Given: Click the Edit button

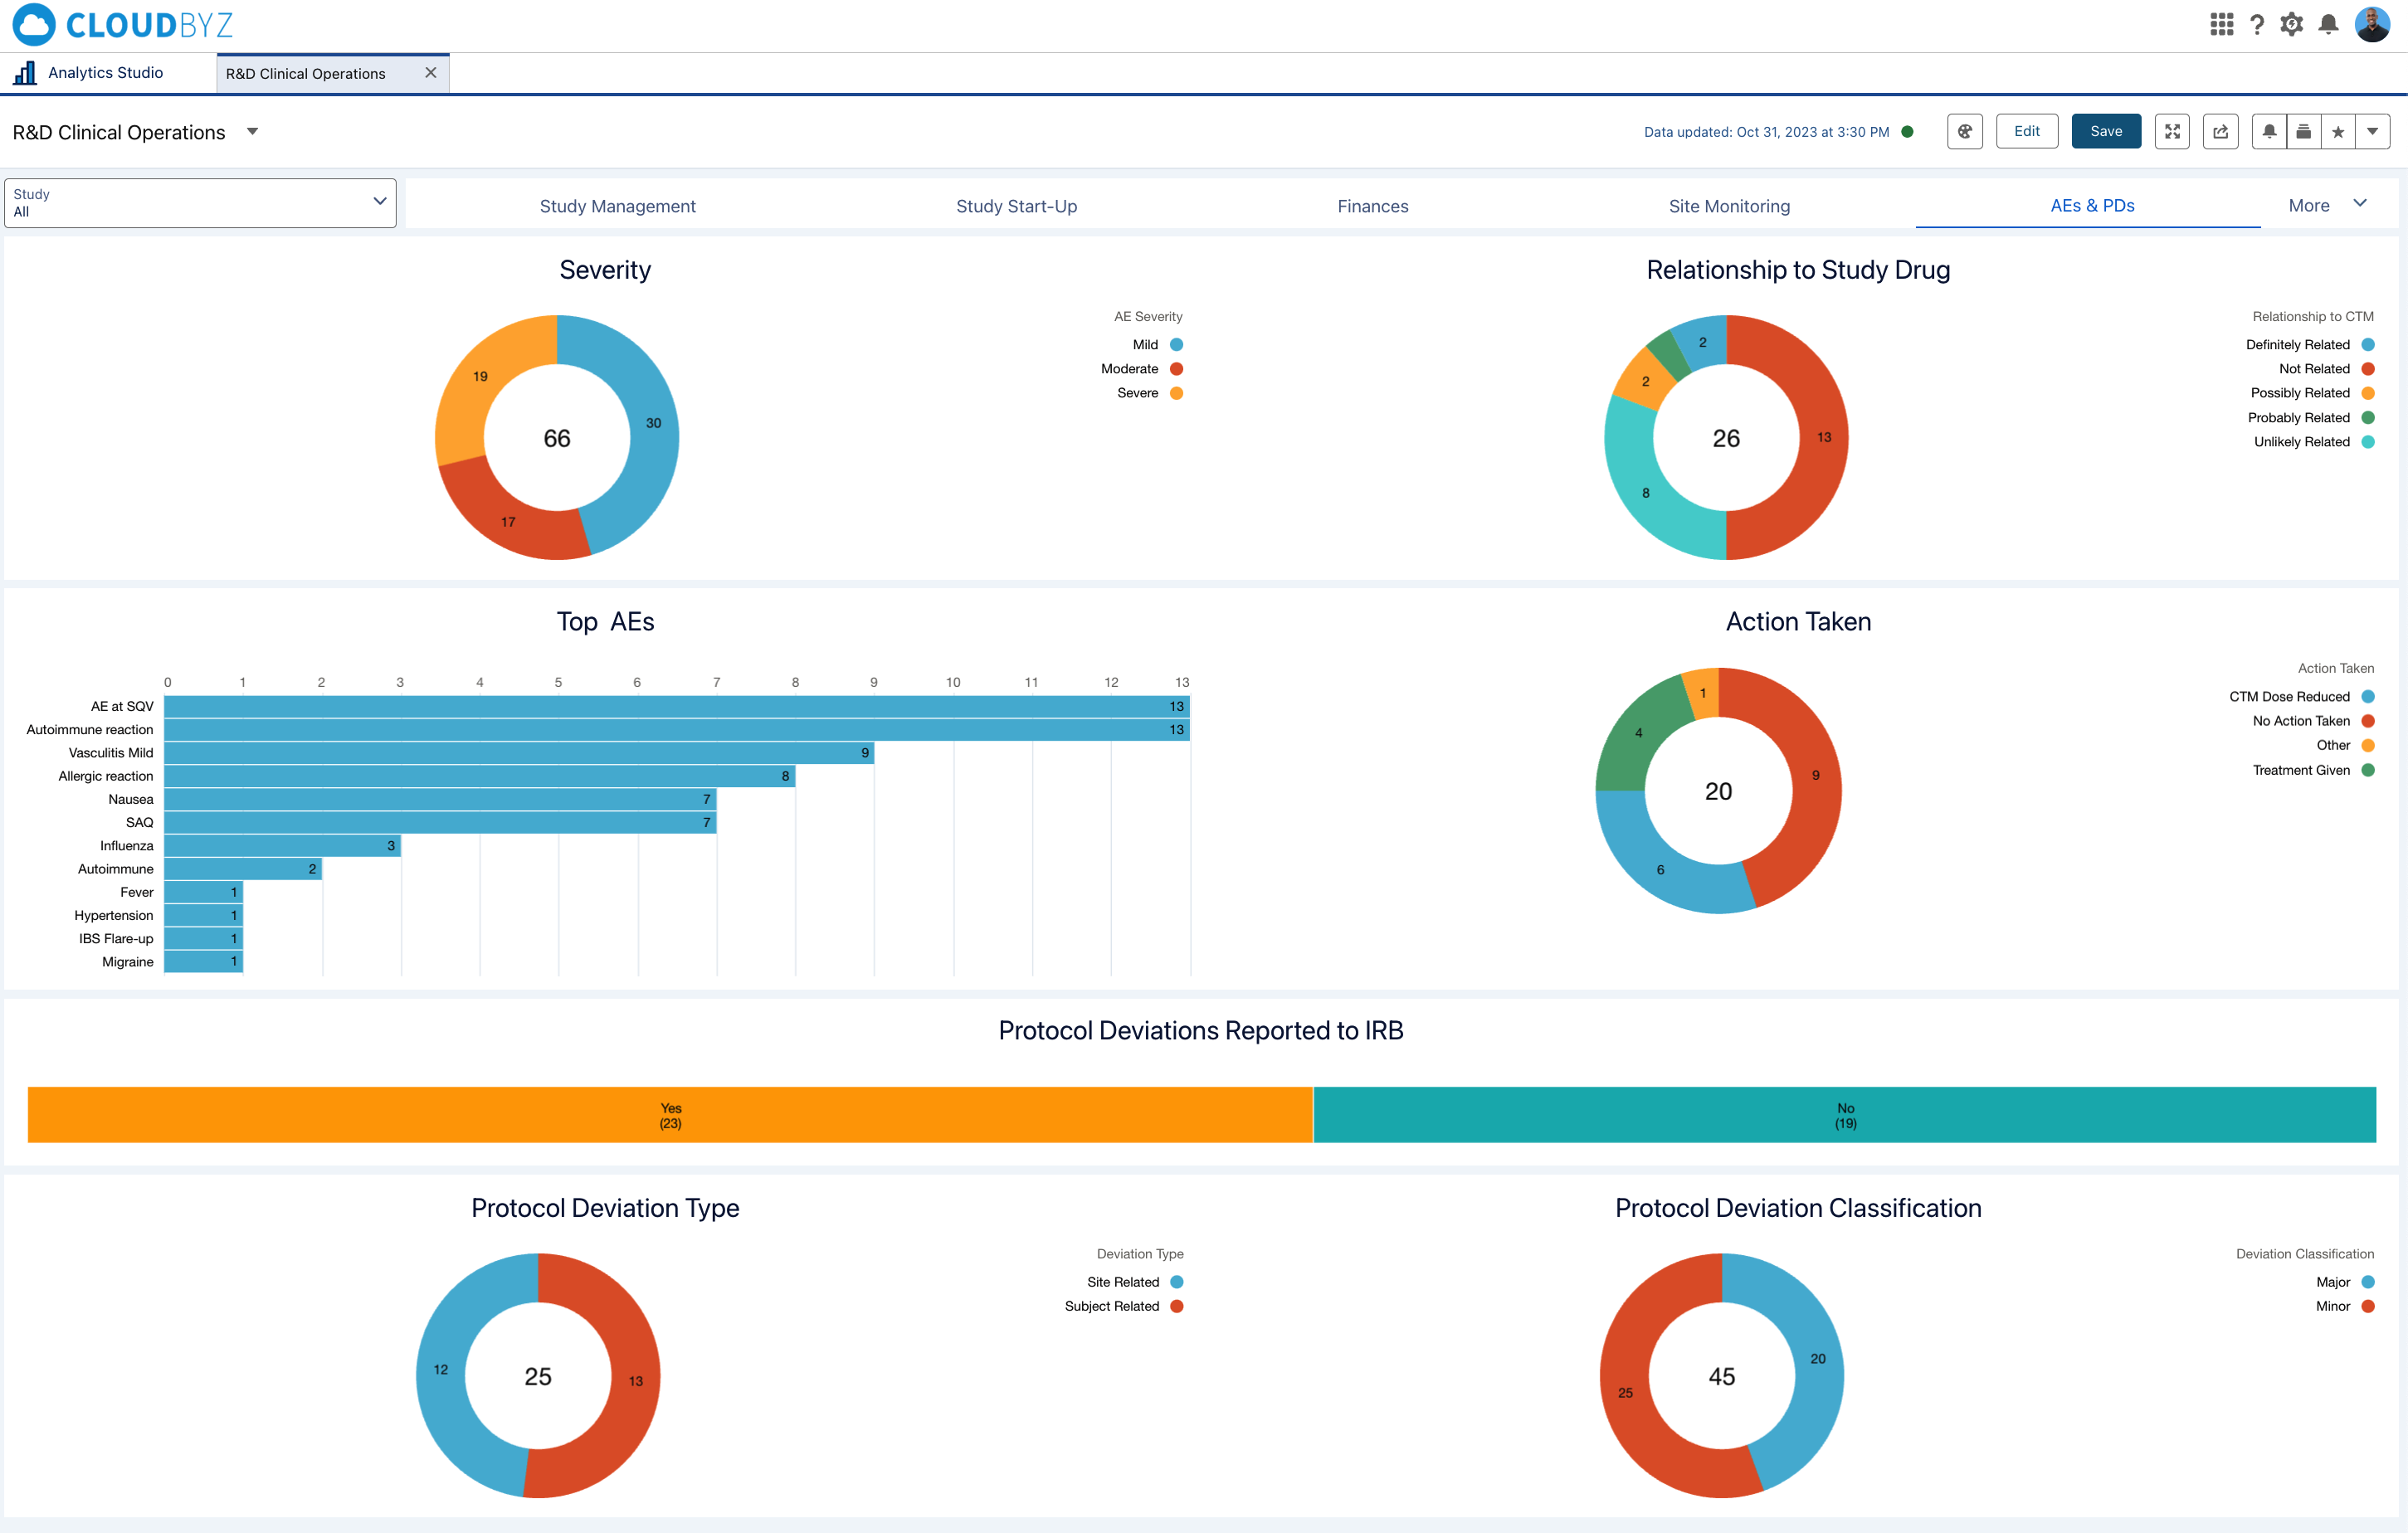Looking at the screenshot, I should (x=2027, y=131).
